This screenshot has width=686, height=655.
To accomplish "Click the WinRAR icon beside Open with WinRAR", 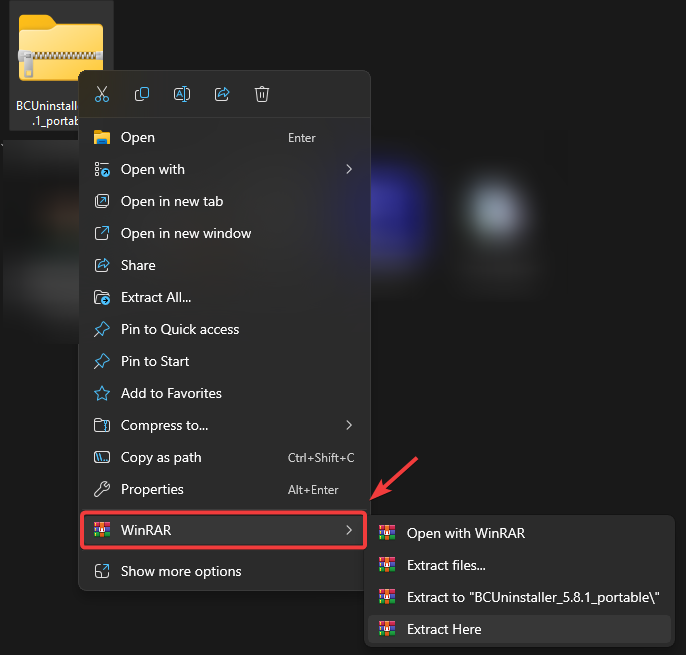I will [387, 533].
